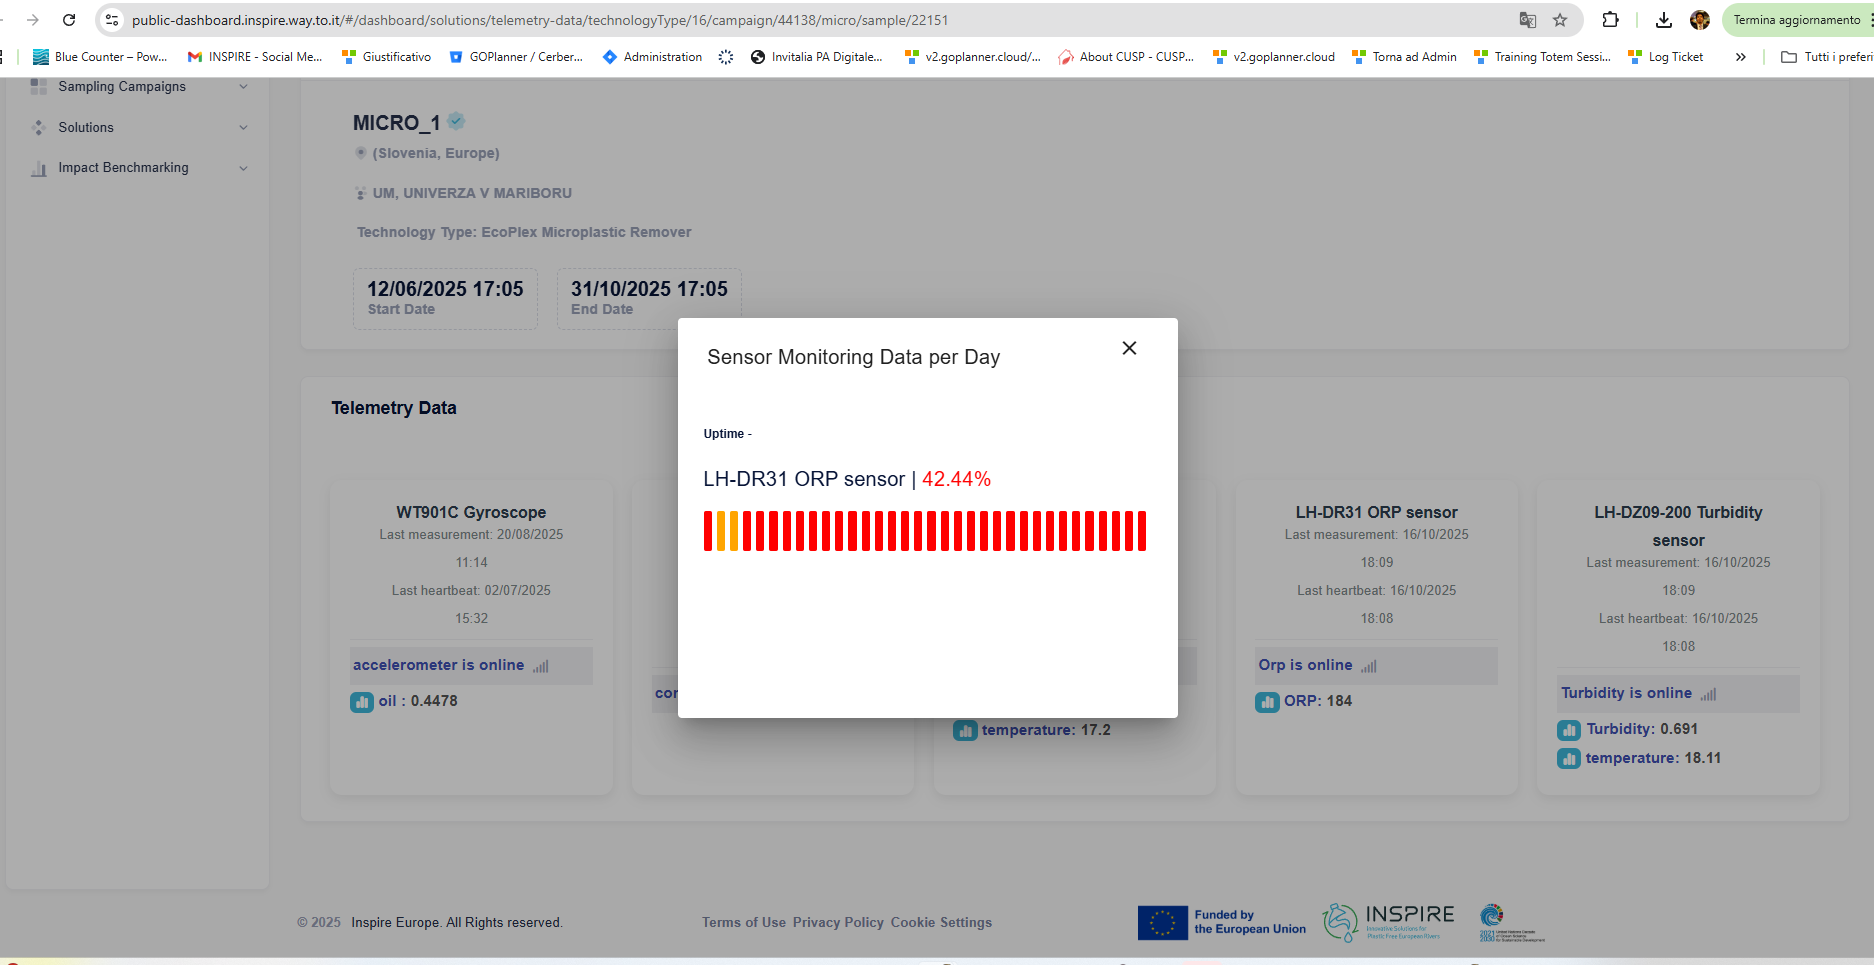
Task: Click the browser profile avatar
Action: [1700, 20]
